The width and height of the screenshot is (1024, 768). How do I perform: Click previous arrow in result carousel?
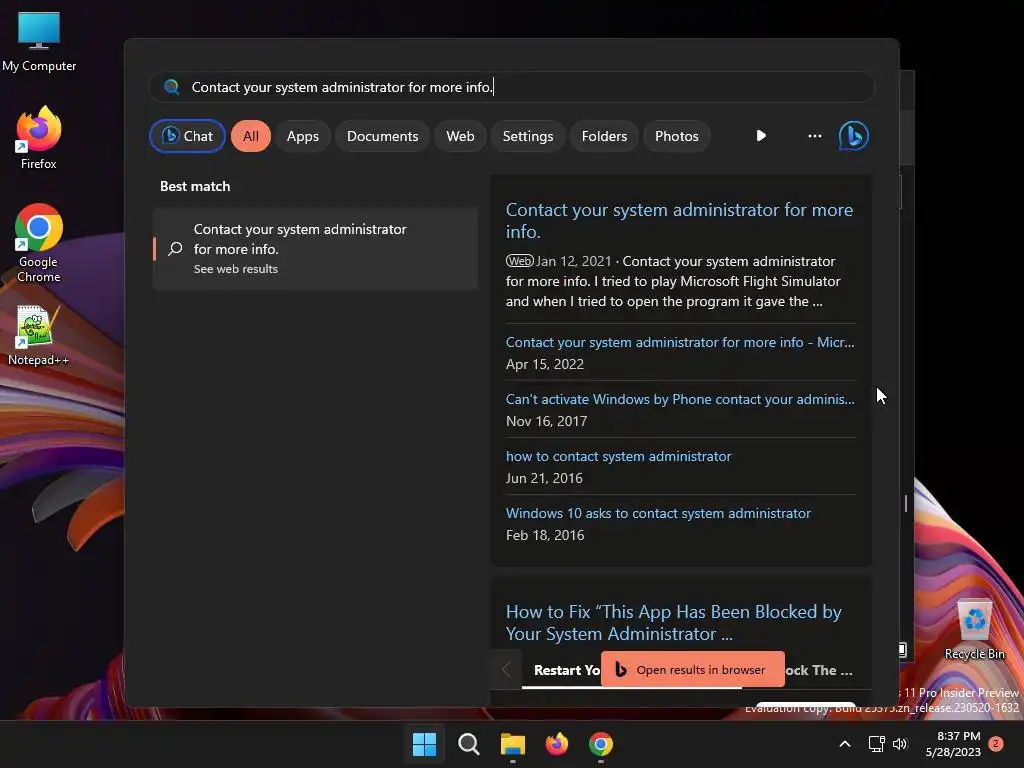click(506, 669)
